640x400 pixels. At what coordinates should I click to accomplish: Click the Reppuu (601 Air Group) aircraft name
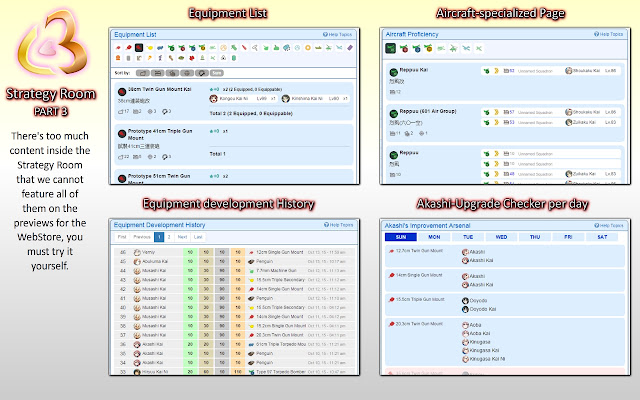pos(428,111)
